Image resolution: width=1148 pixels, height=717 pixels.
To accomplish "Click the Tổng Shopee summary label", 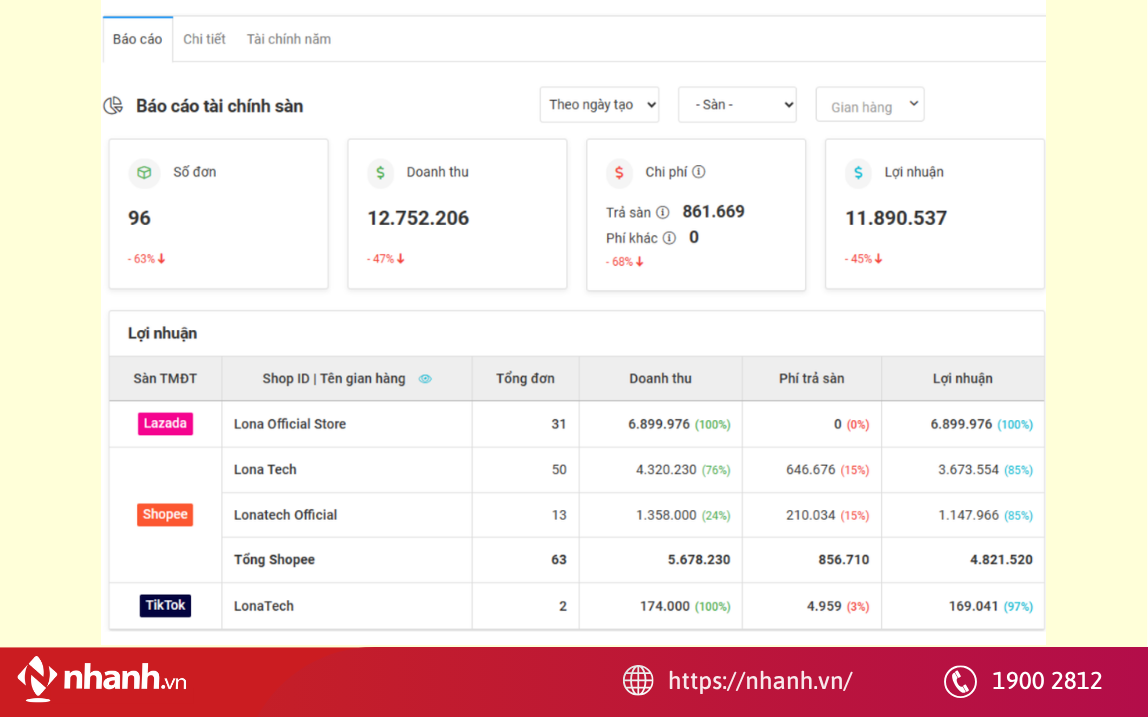I will (275, 560).
